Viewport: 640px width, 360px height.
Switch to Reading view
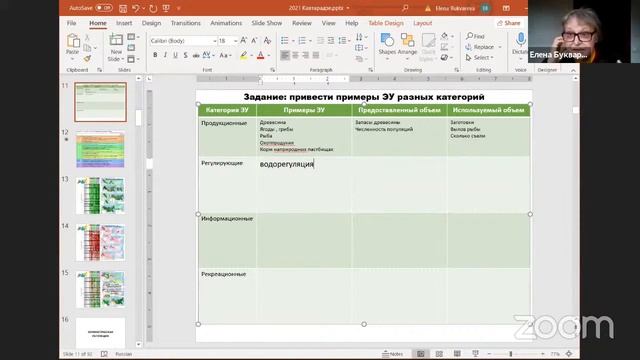click(457, 354)
